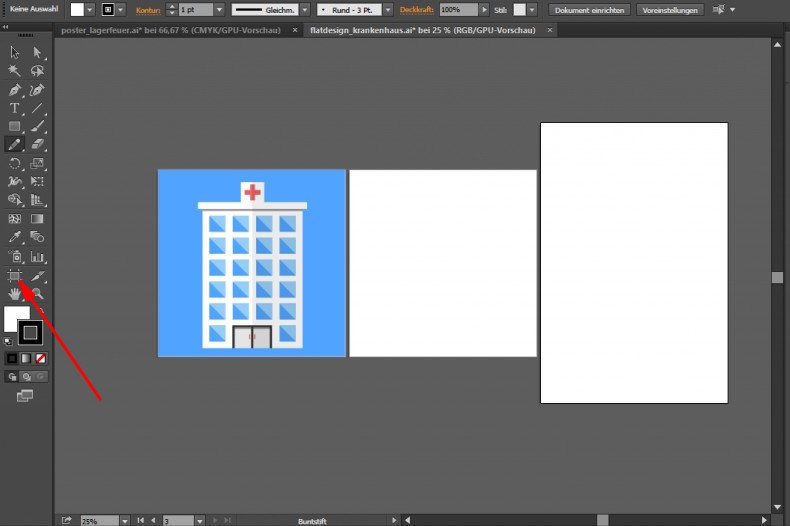The image size is (790, 526).
Task: Select the Type tool
Action: click(15, 108)
